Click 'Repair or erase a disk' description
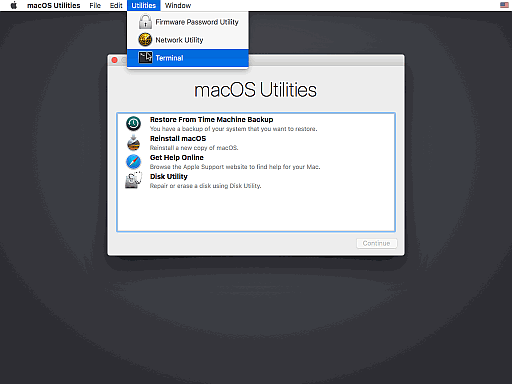Viewport: 512px width, 384px height. pyautogui.click(x=205, y=186)
